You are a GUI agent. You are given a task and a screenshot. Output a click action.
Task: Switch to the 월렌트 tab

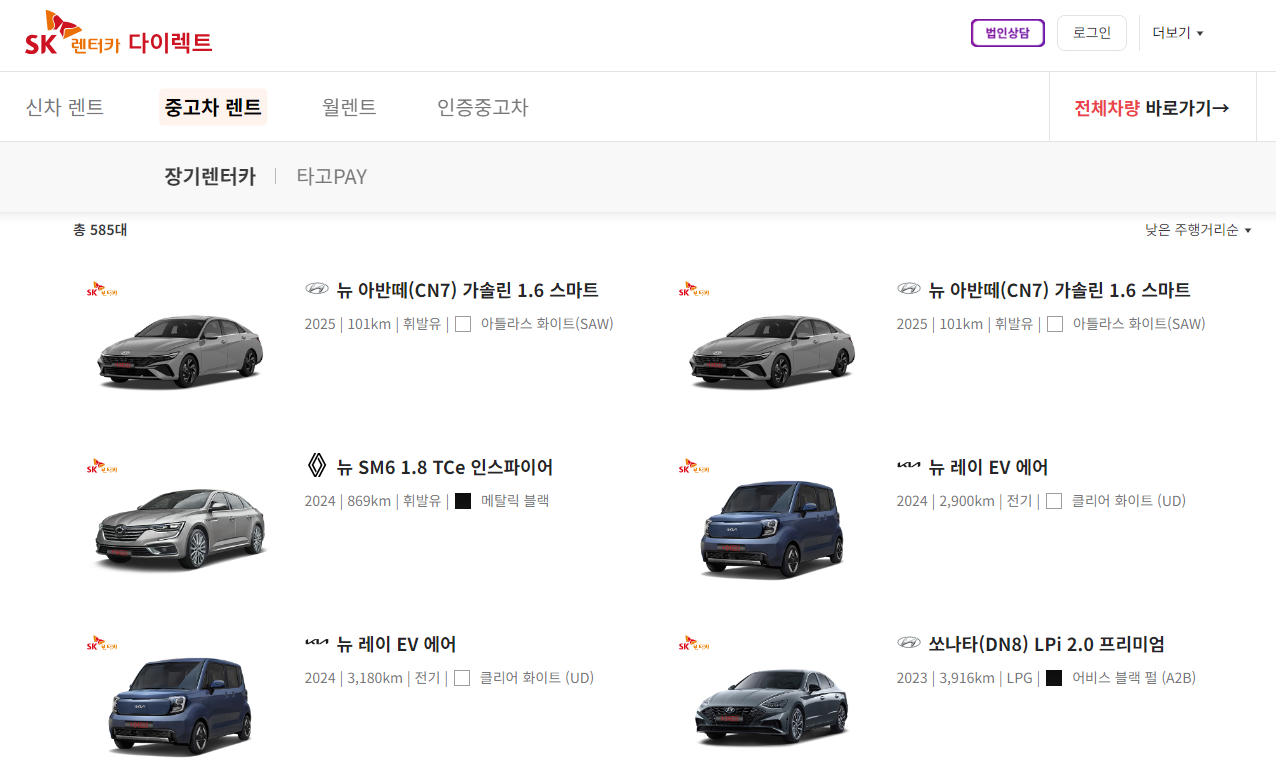click(349, 107)
